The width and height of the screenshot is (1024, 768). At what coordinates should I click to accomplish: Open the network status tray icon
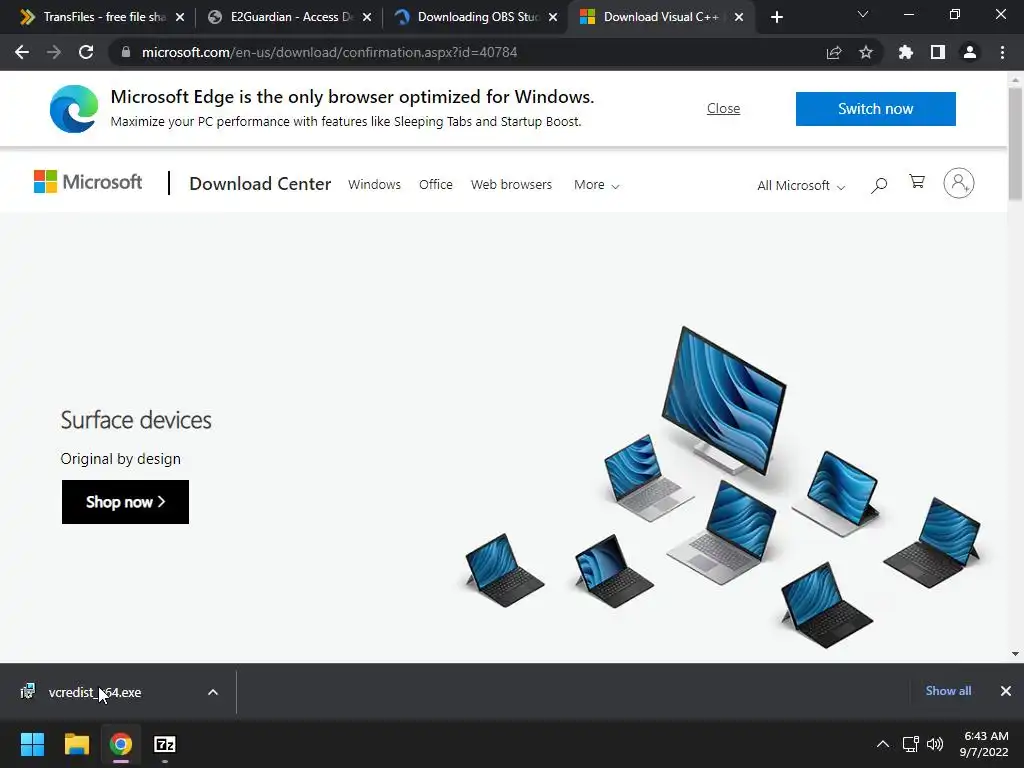coord(910,744)
